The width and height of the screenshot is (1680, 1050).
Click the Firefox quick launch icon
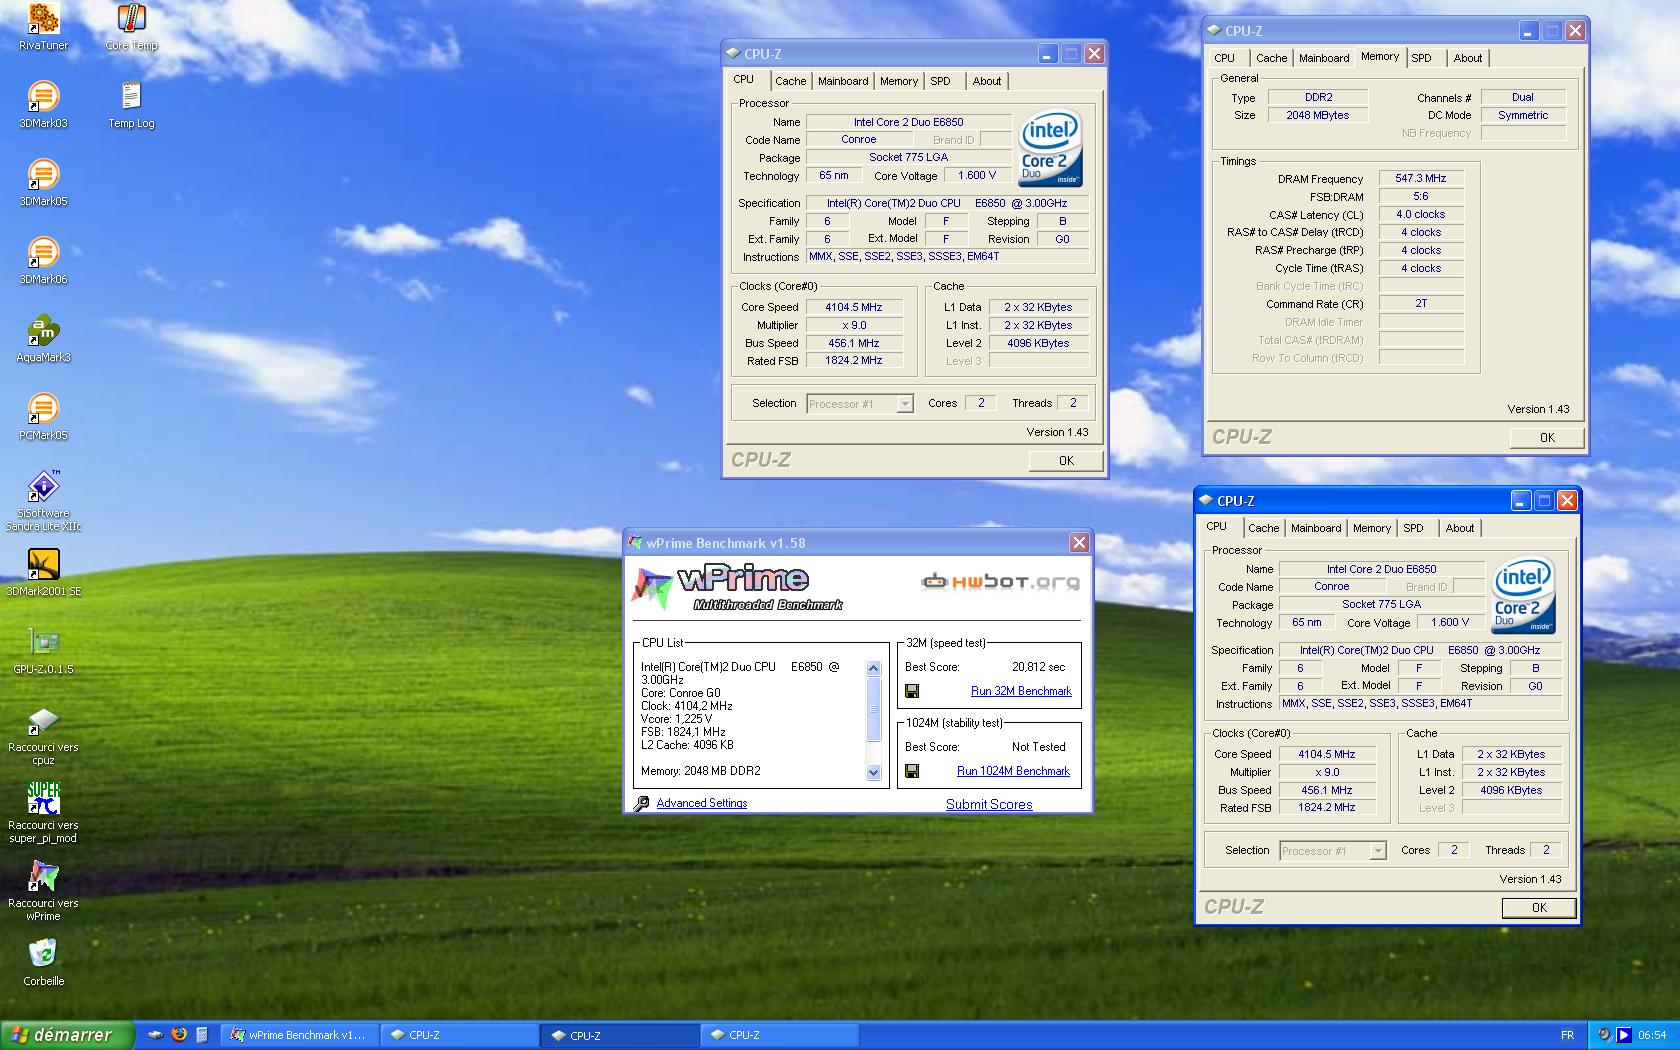179,1035
